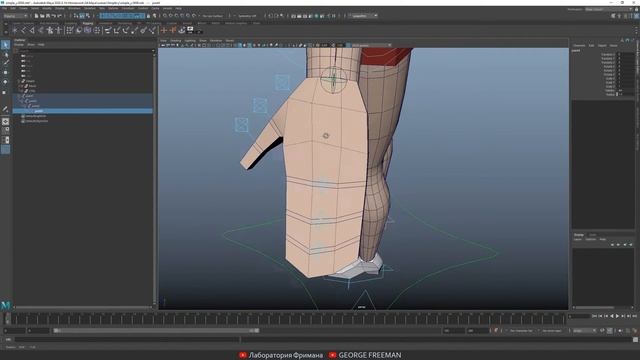Open the File menu

[x=5, y=8]
